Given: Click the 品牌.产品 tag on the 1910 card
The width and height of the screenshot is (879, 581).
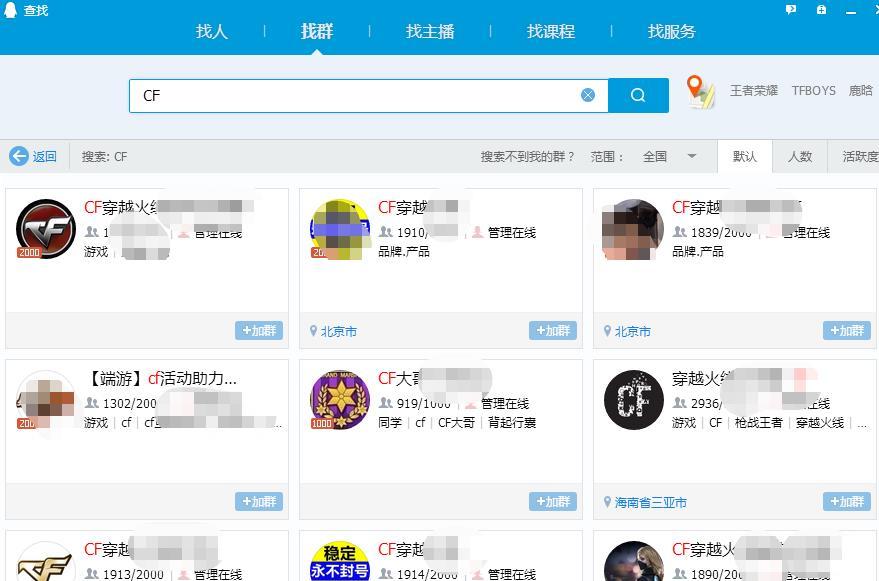Looking at the screenshot, I should (x=404, y=251).
